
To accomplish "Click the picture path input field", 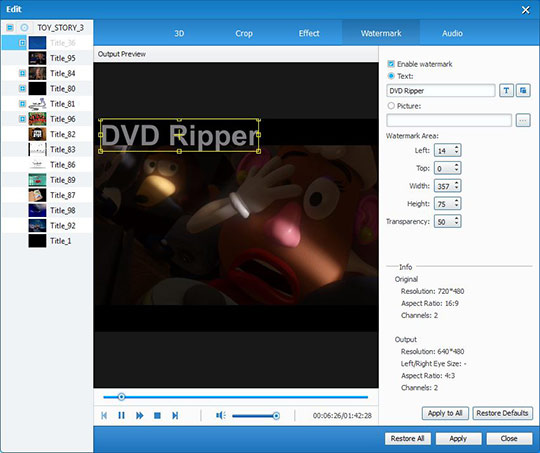I will (449, 120).
